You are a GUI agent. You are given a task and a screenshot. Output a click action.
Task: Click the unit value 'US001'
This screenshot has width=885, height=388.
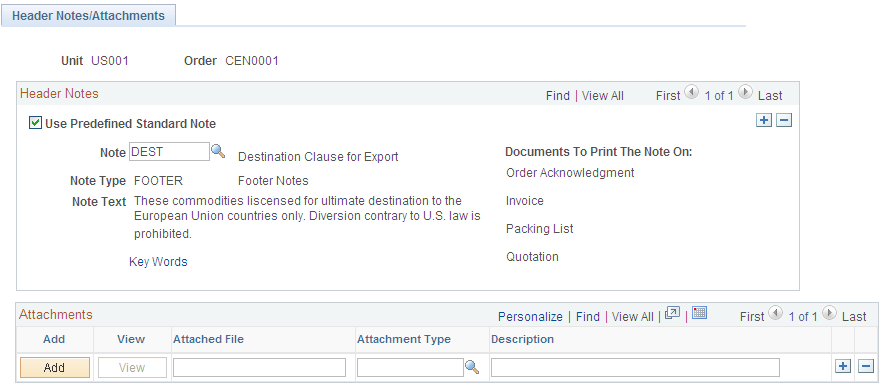110,61
